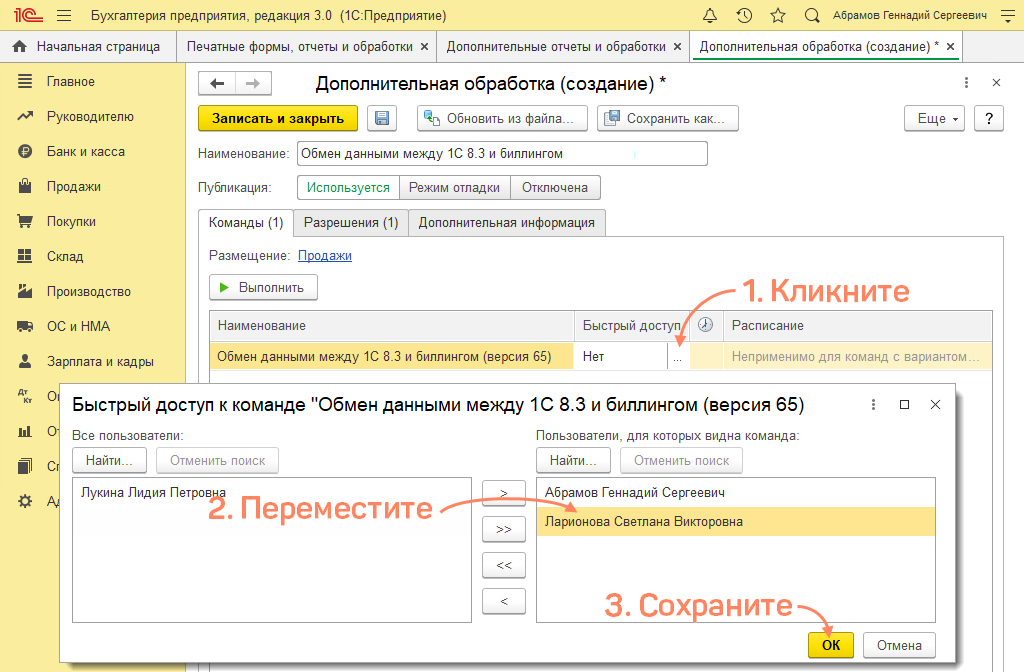Click the ellipsis button in Быстрый доступ cell

[678, 357]
